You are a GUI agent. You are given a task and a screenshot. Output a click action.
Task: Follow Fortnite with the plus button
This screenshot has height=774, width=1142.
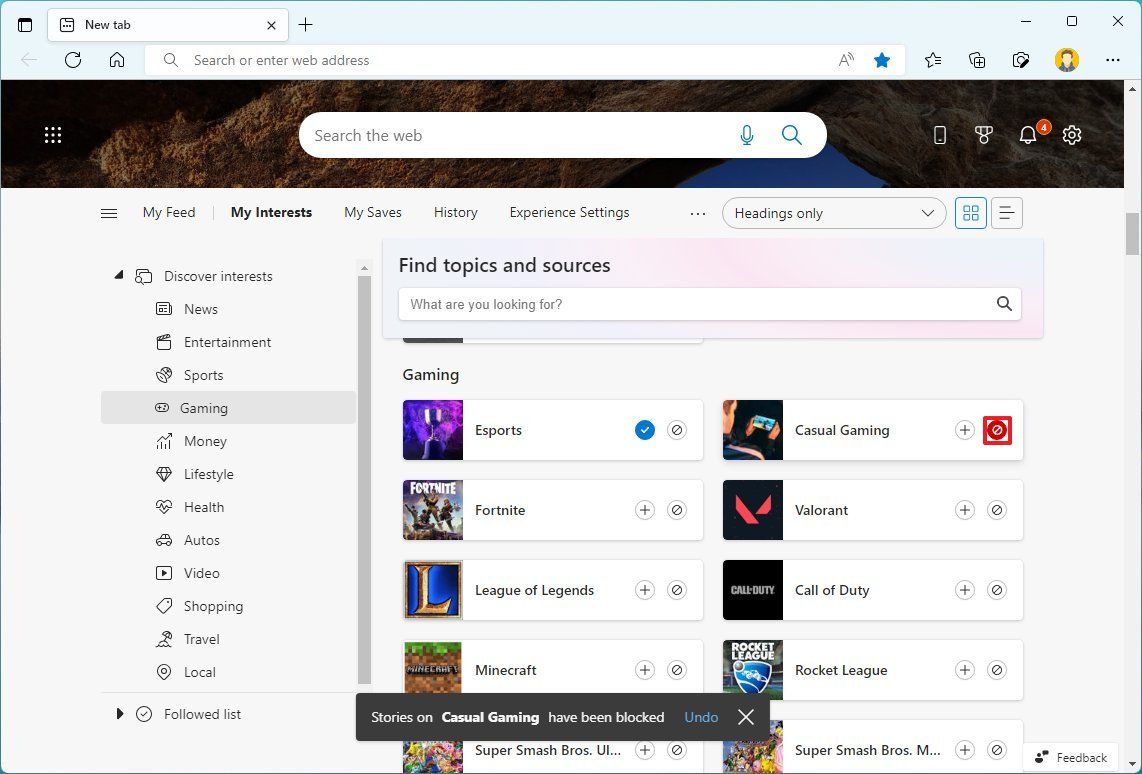coord(644,509)
